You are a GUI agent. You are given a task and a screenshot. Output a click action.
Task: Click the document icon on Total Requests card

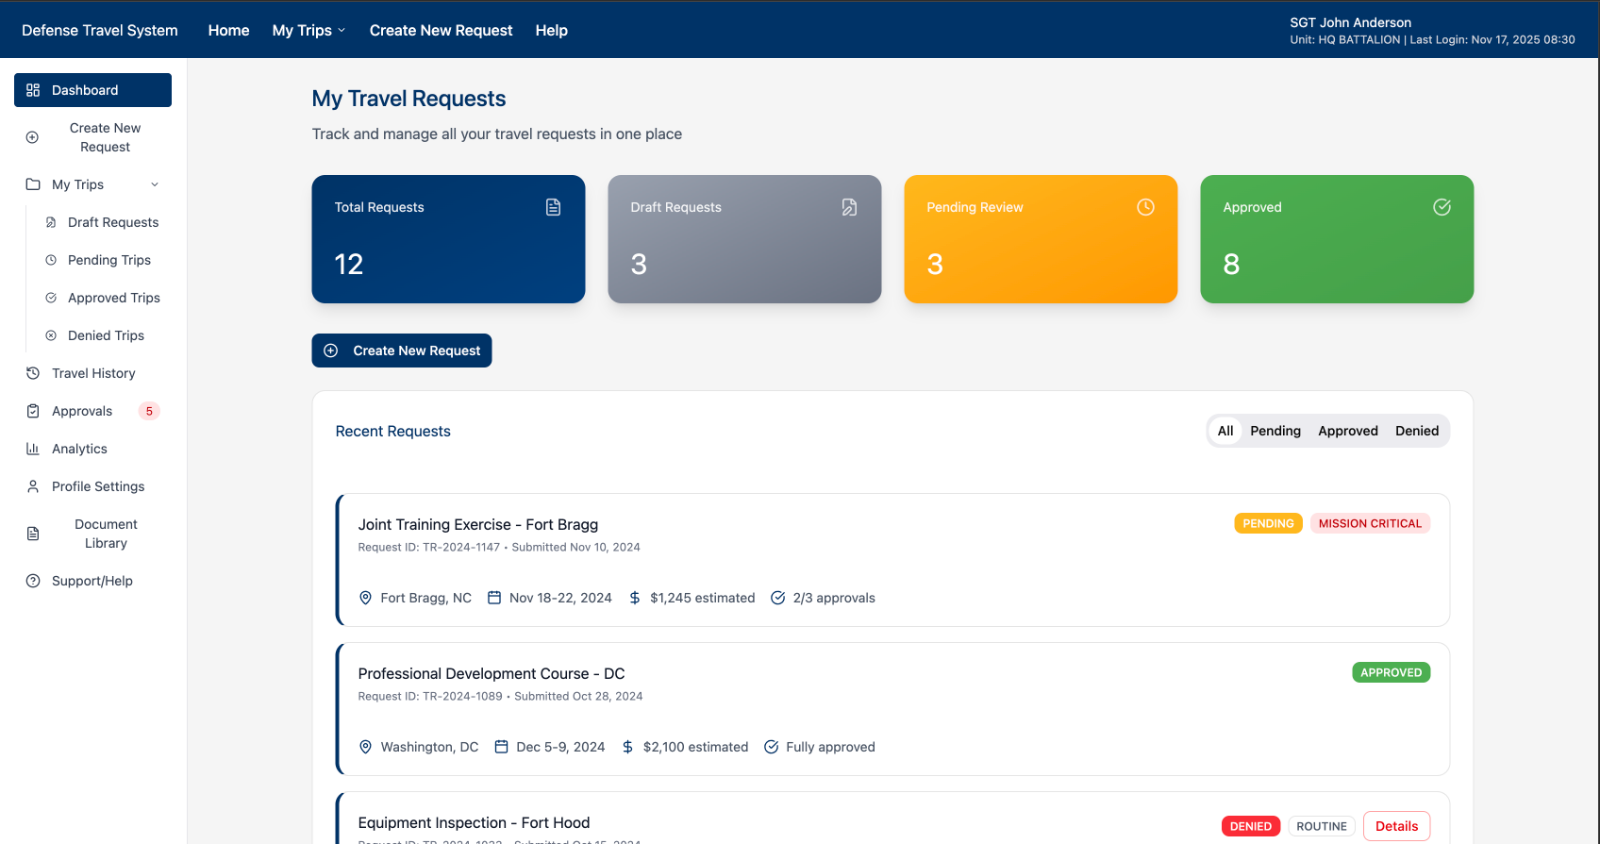[553, 207]
